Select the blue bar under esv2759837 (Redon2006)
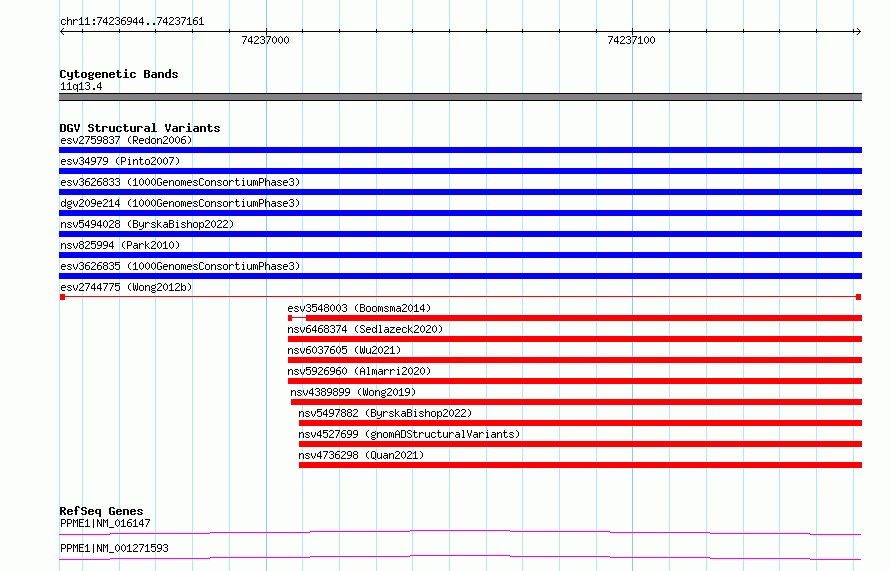Viewport: 890px width, 571px height. coord(460,150)
